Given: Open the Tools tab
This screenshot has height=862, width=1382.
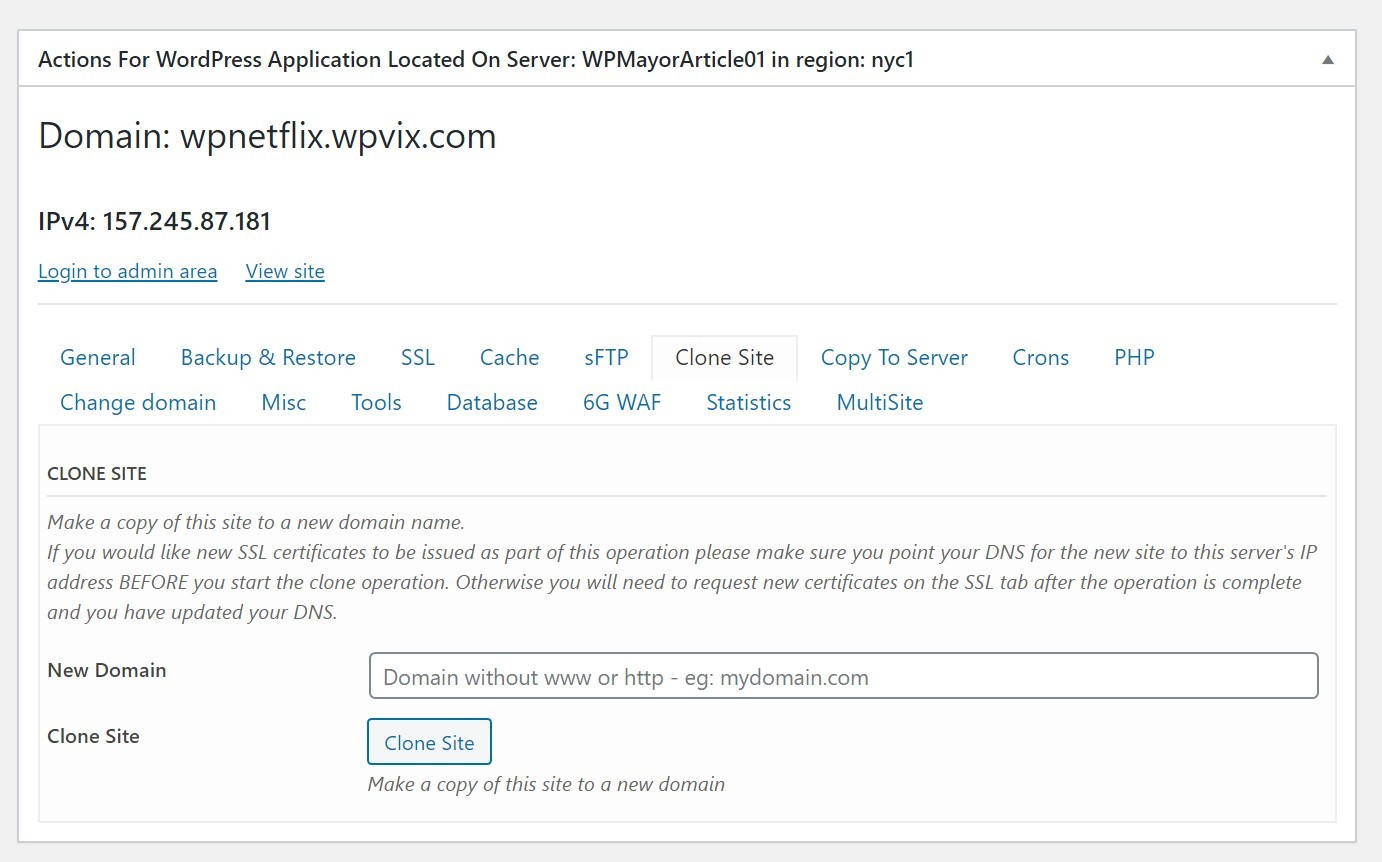Looking at the screenshot, I should [376, 403].
